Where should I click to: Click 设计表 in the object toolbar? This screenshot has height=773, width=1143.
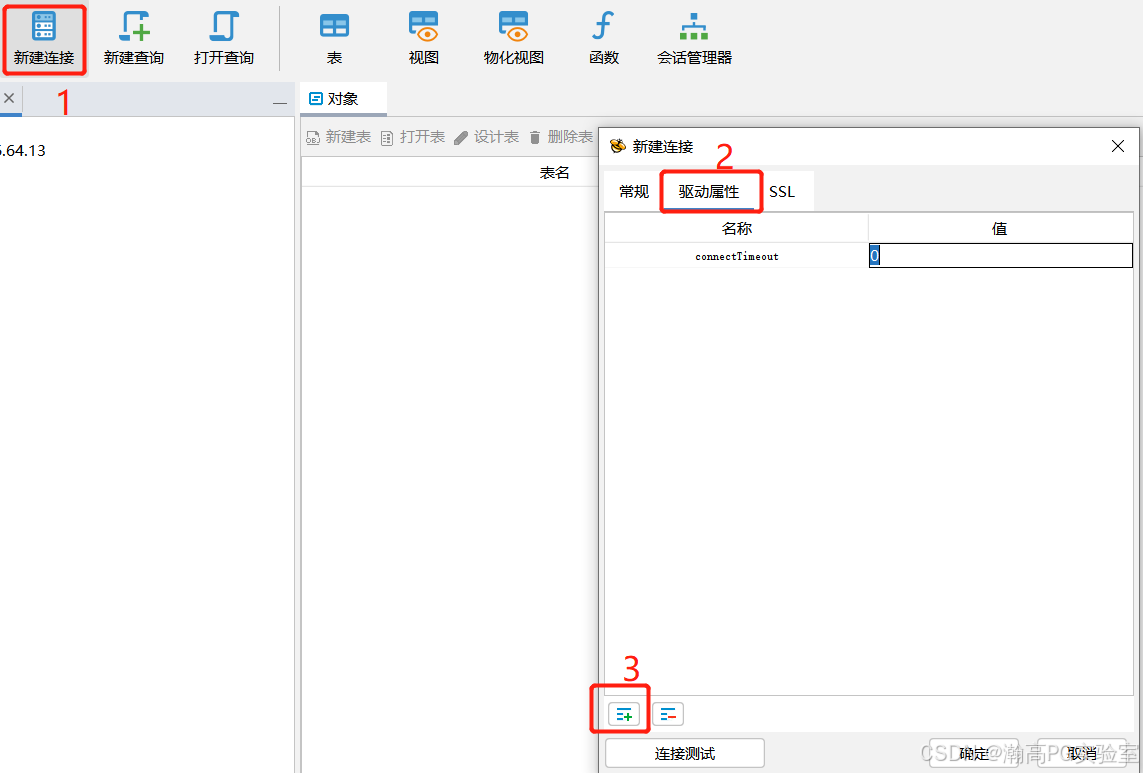coord(486,137)
